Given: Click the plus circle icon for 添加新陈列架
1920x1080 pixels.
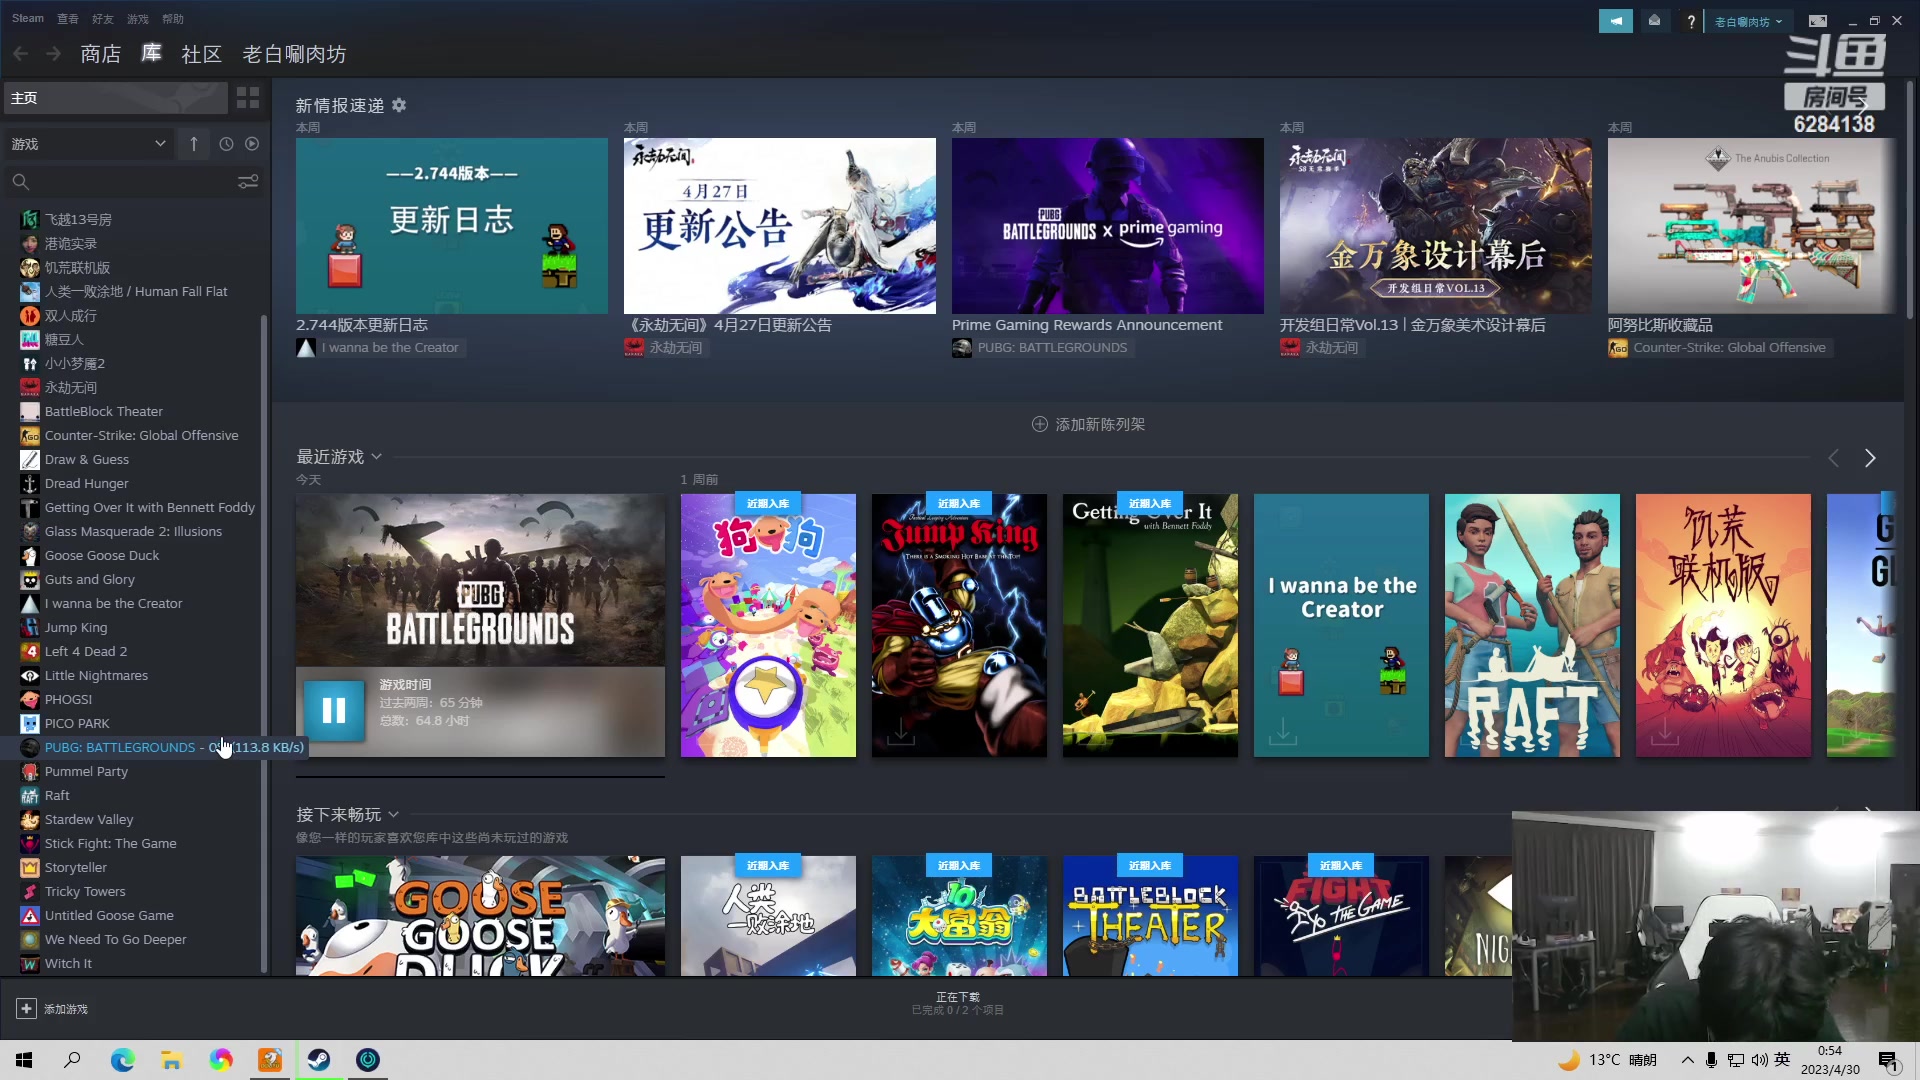Looking at the screenshot, I should (x=1039, y=424).
